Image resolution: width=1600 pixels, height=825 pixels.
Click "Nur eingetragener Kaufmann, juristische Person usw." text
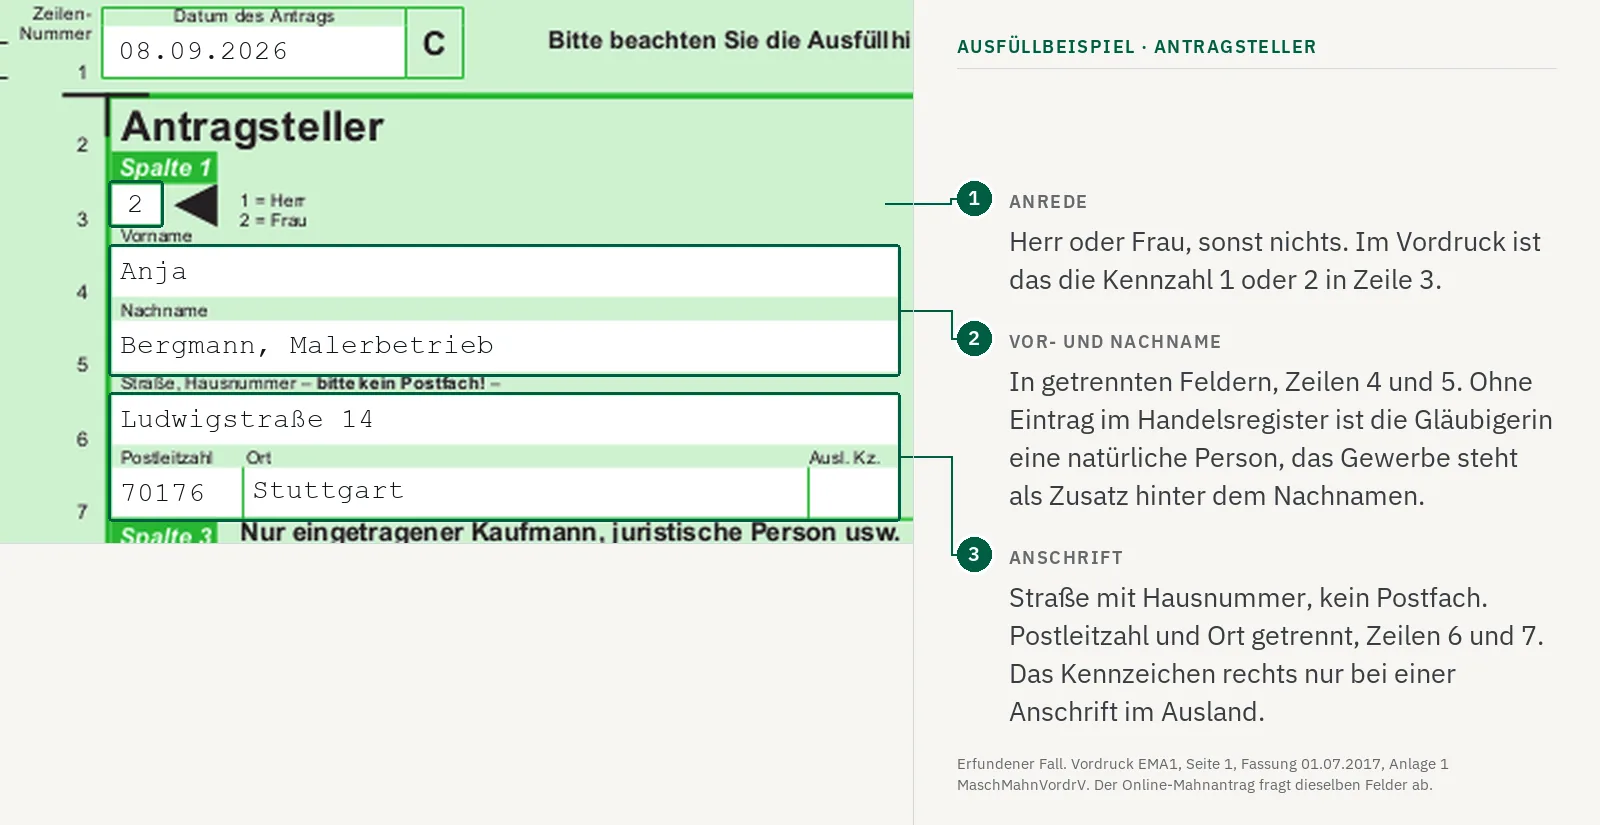coord(570,532)
